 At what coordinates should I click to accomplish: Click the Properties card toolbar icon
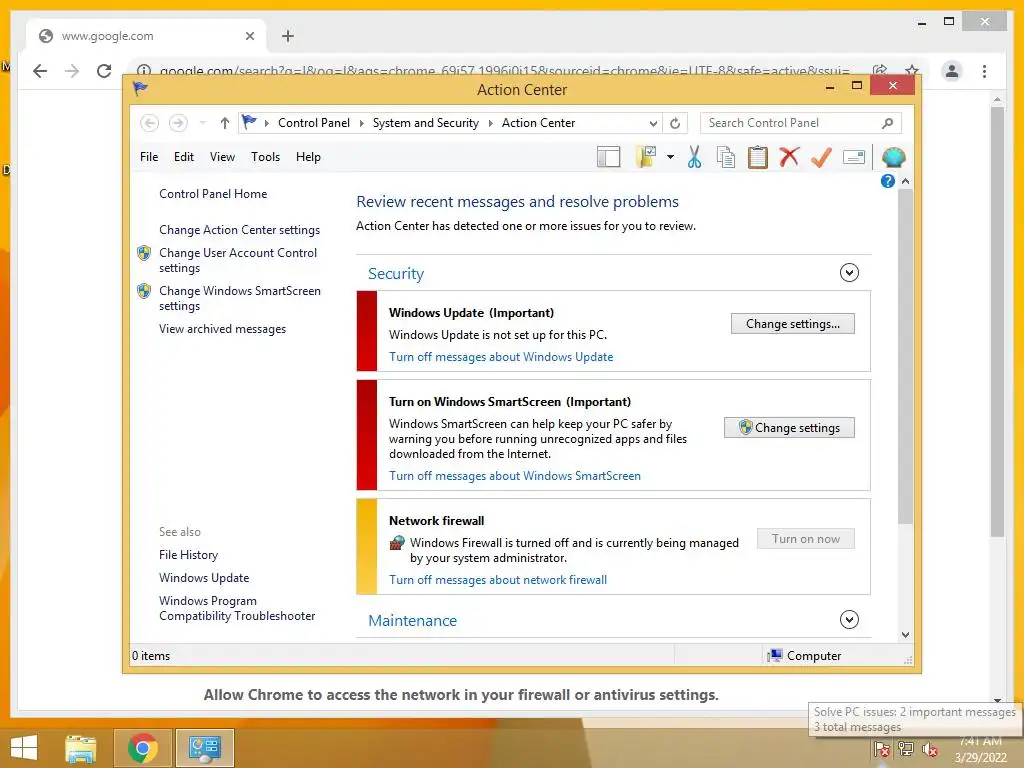854,157
